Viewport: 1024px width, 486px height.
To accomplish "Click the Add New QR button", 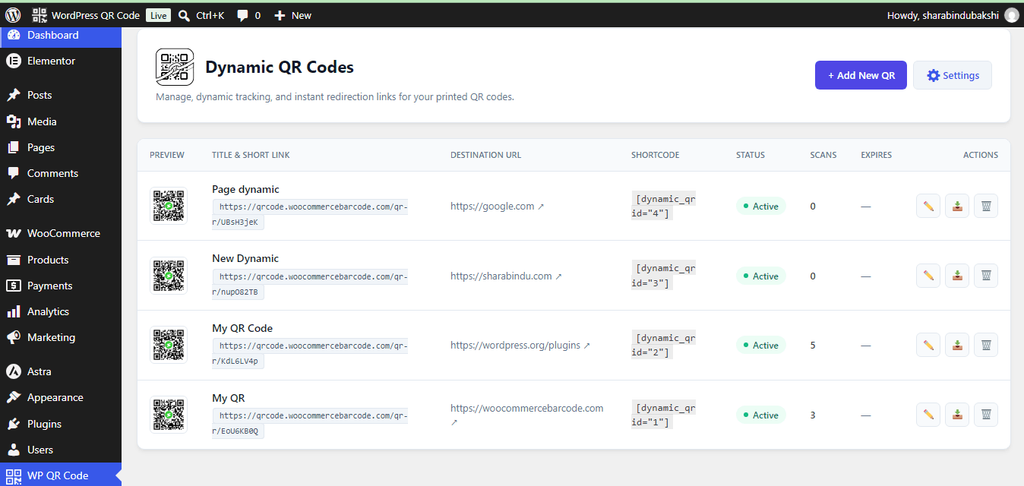I will (861, 75).
